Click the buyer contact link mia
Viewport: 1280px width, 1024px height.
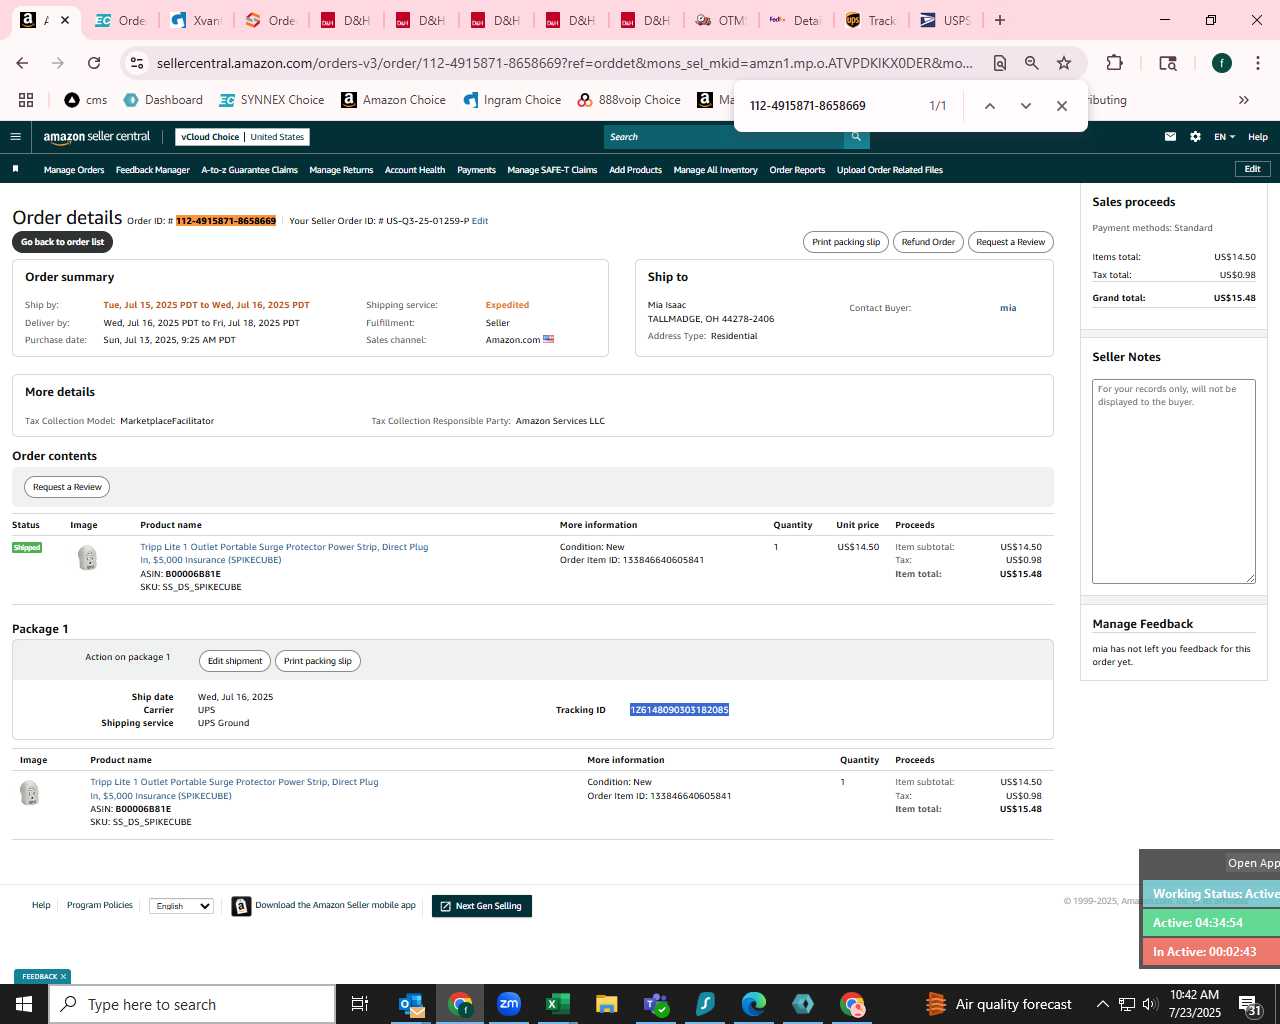point(1008,308)
